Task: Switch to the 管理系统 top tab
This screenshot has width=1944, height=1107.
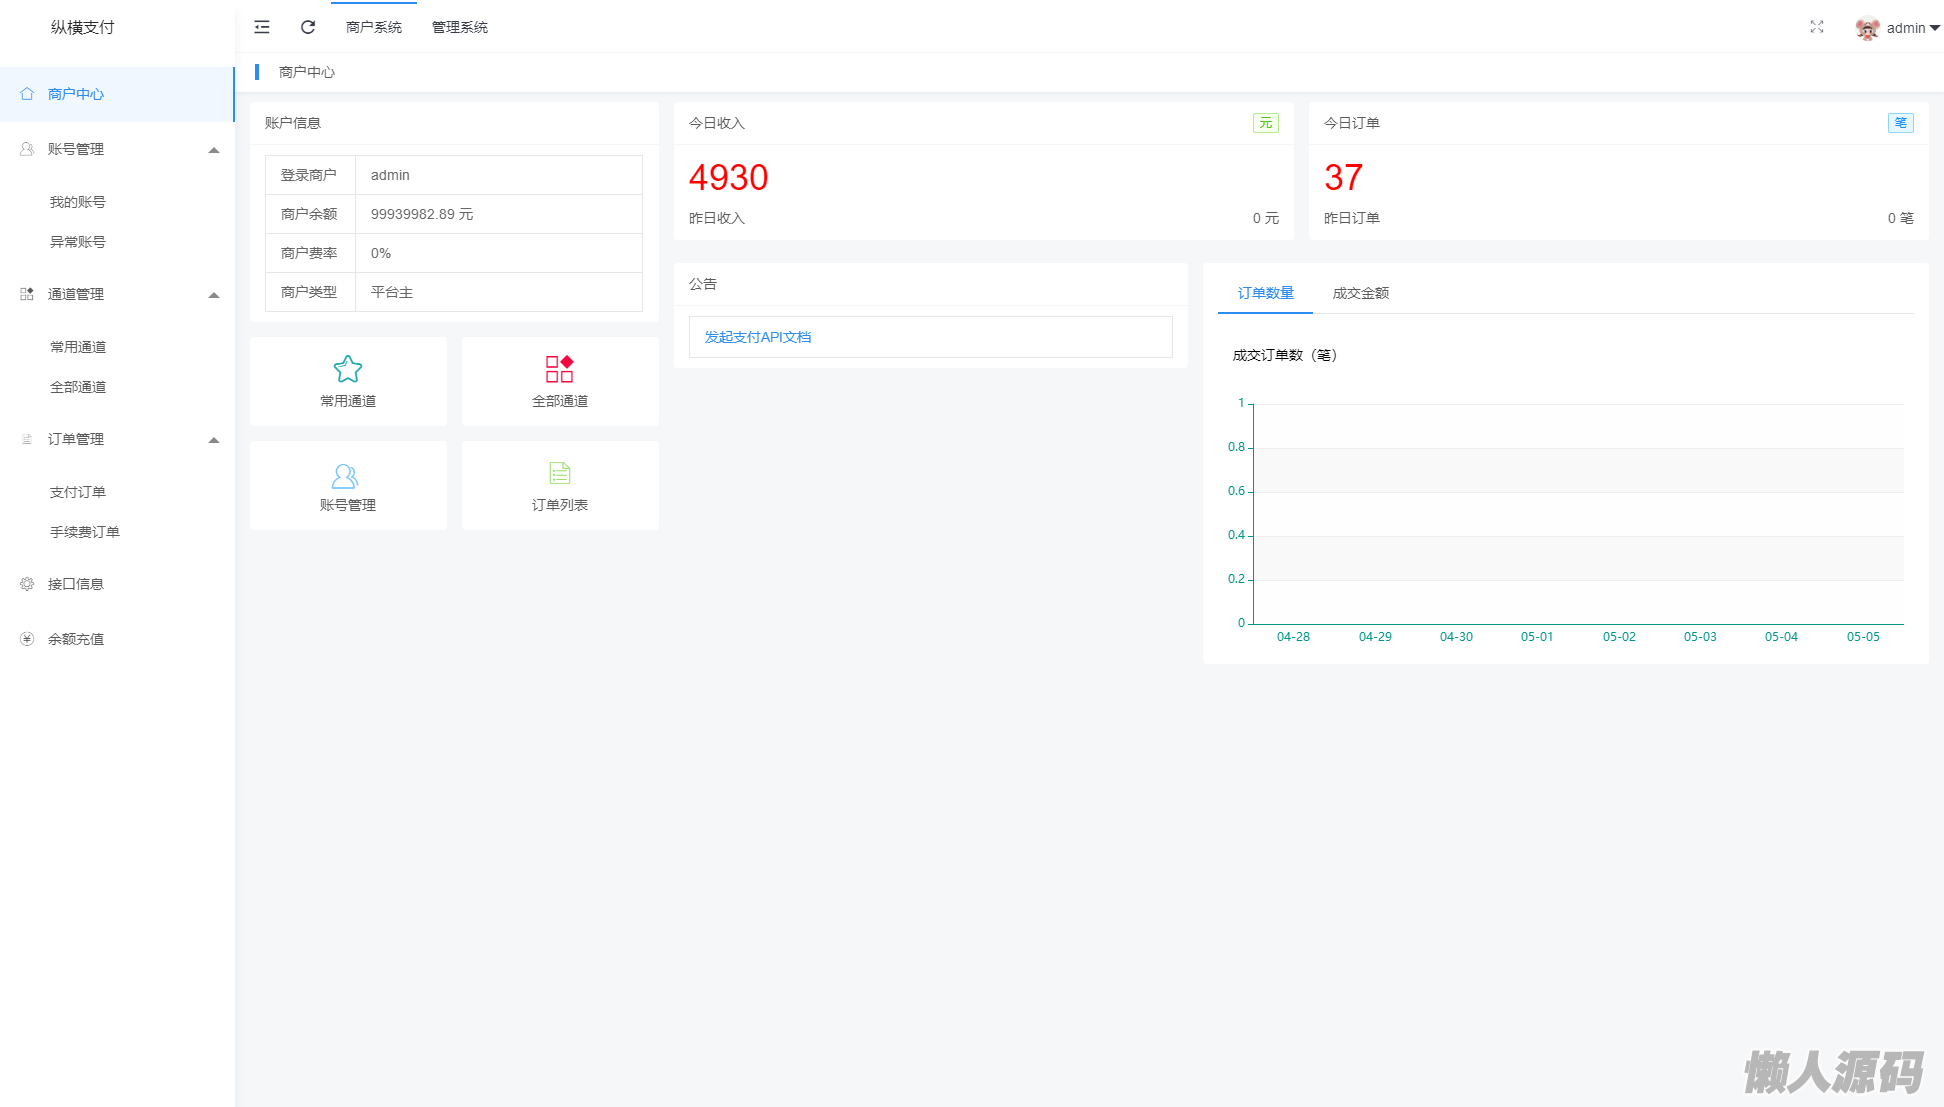Action: pyautogui.click(x=460, y=27)
